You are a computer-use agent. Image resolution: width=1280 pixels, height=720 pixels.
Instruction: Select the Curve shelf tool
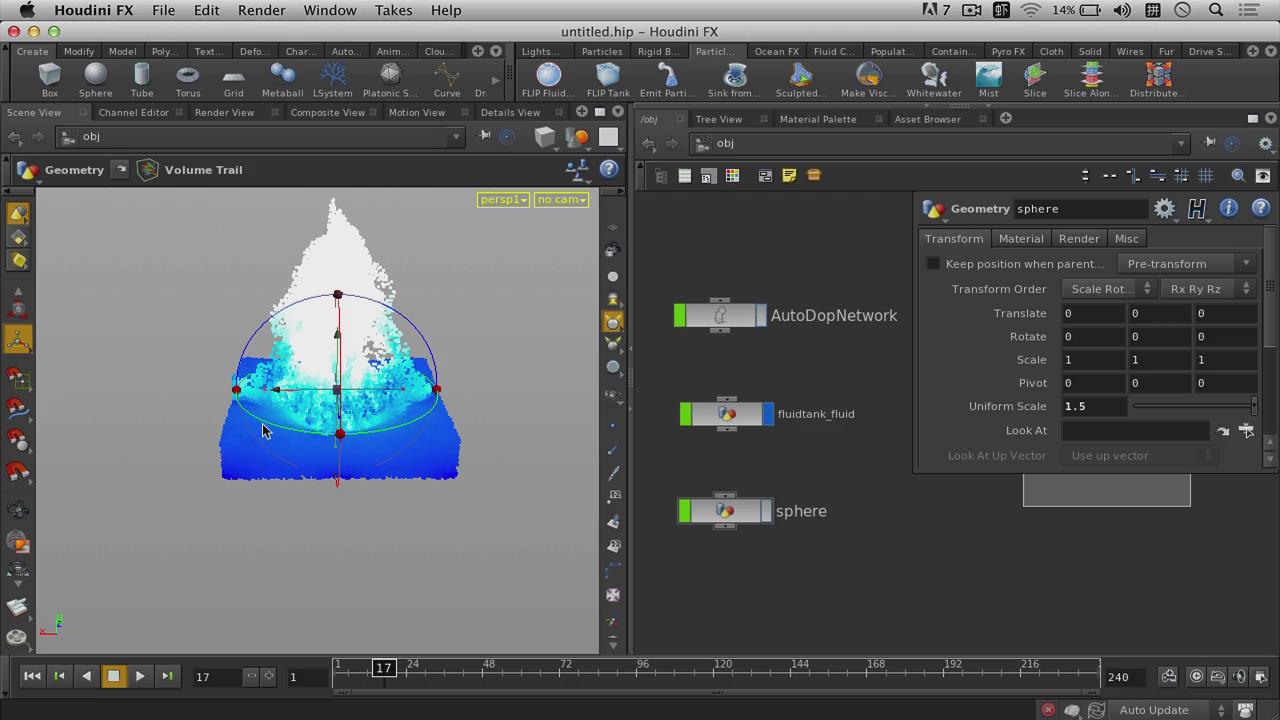pos(447,80)
